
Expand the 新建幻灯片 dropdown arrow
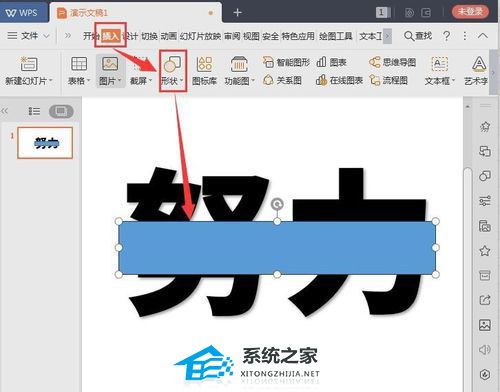tap(51, 80)
